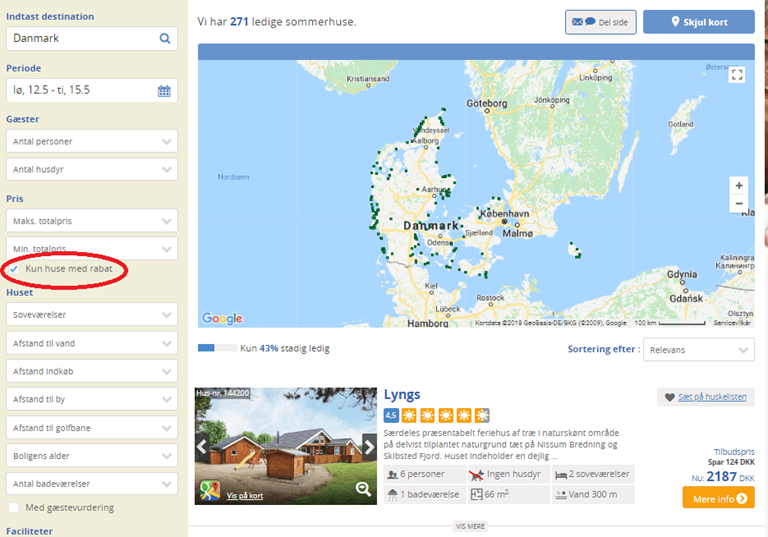Viewport: 768px width, 537px height.
Task: Expand the Maks. totalpris dropdown
Action: (92, 220)
